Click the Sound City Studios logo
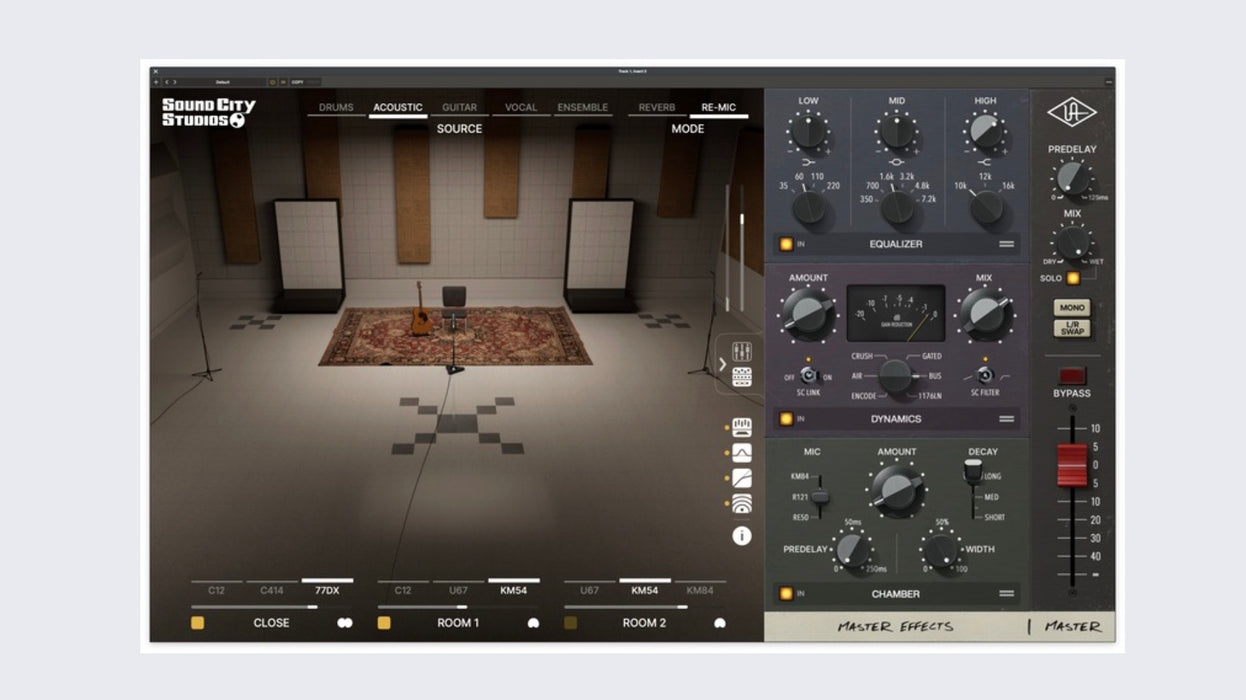Viewport: 1246px width, 700px height. (209, 112)
